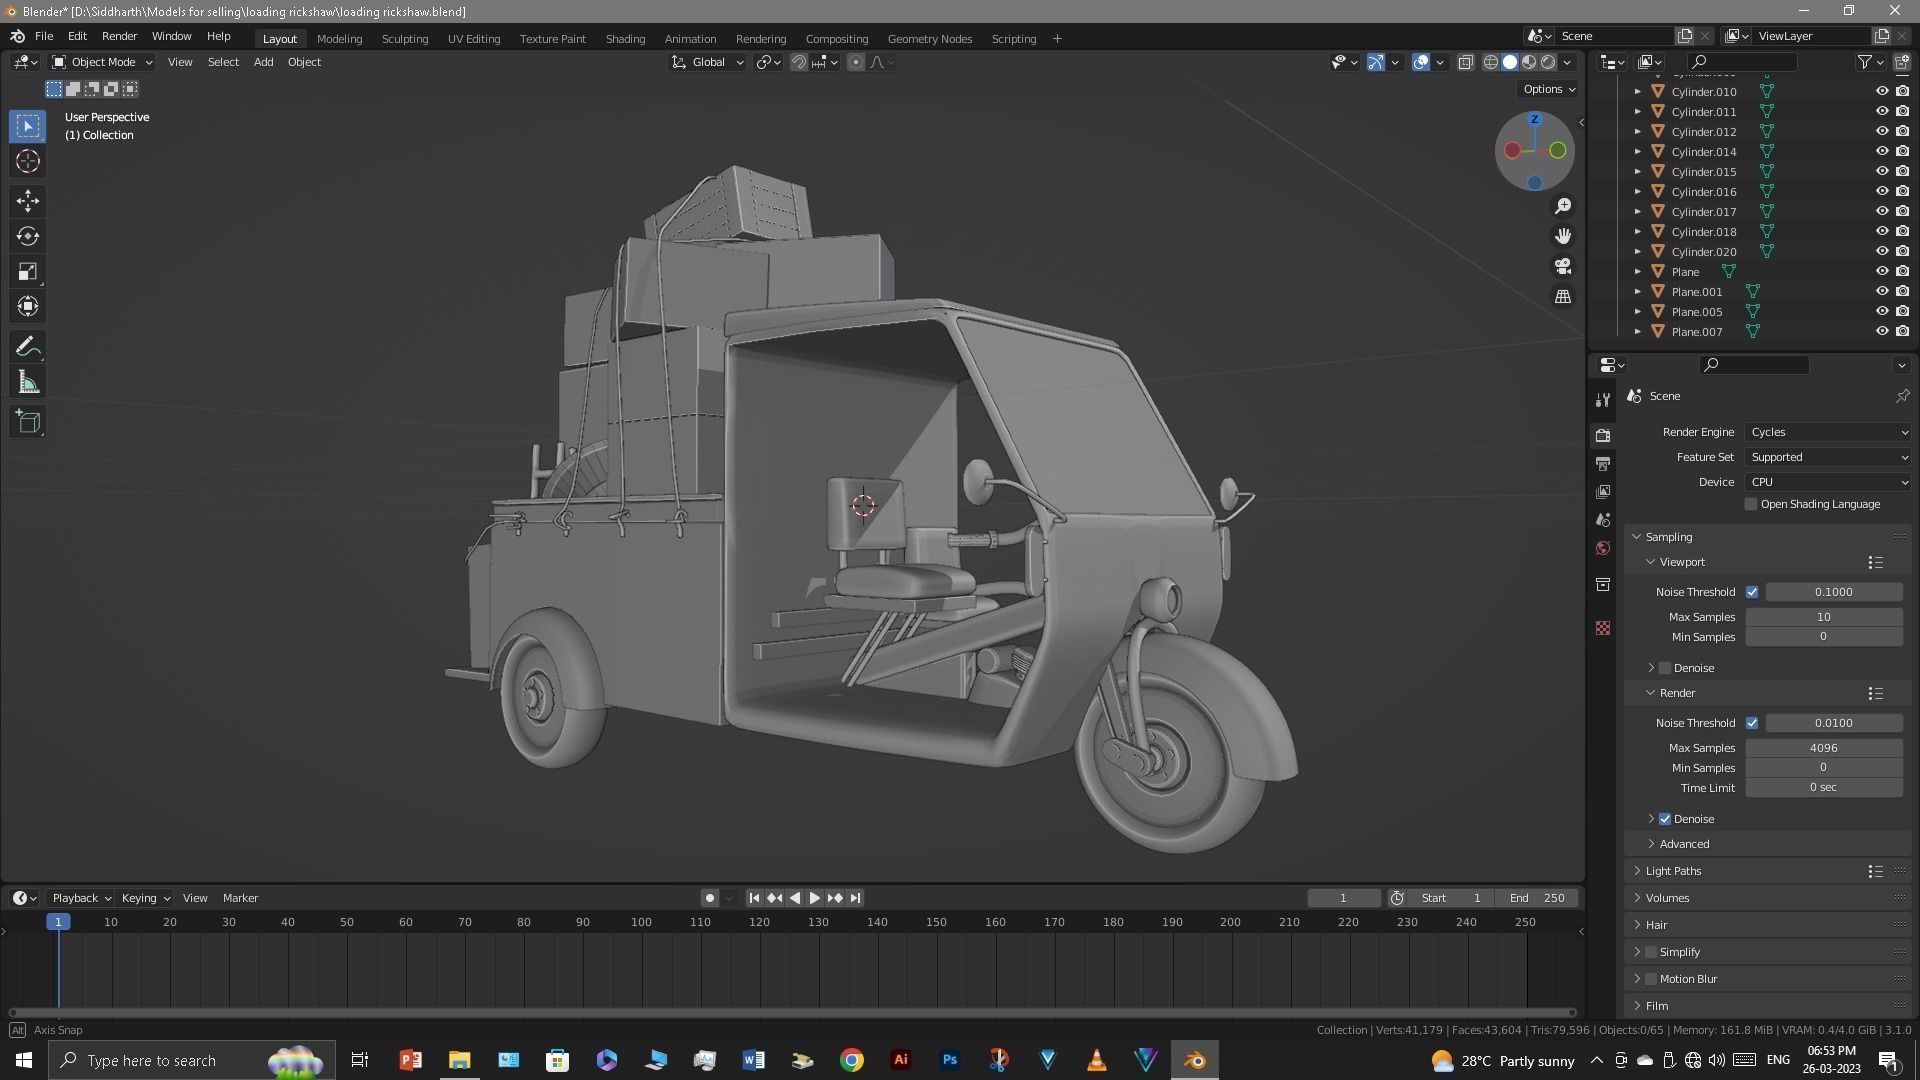Screen dimensions: 1920x1080
Task: Open the World properties tab icon
Action: 1603,548
